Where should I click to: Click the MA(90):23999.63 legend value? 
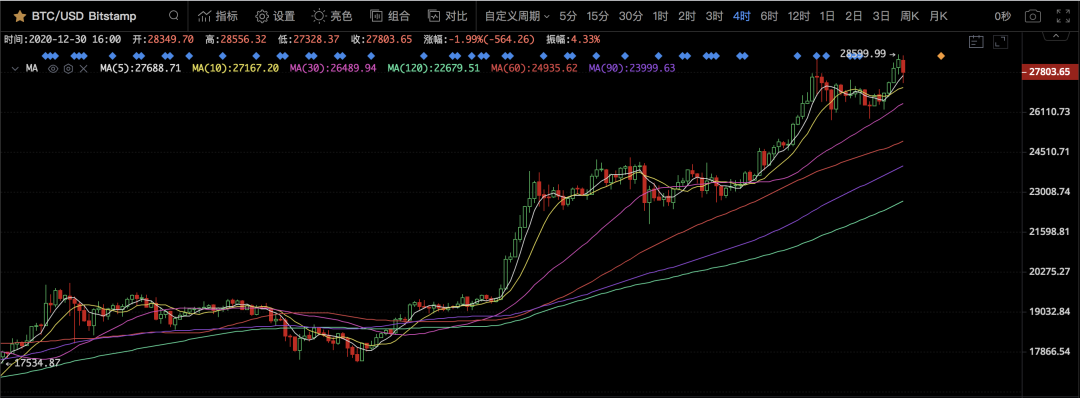(631, 68)
